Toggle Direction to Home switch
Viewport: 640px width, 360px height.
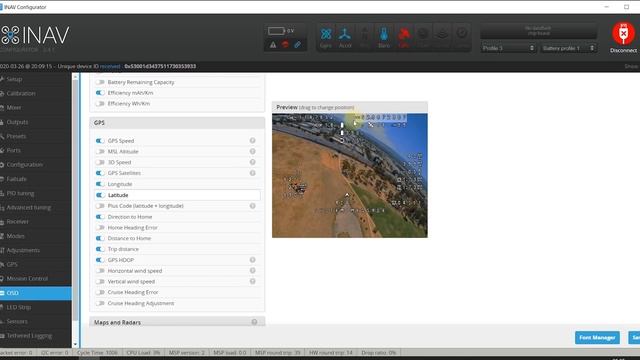(100, 217)
